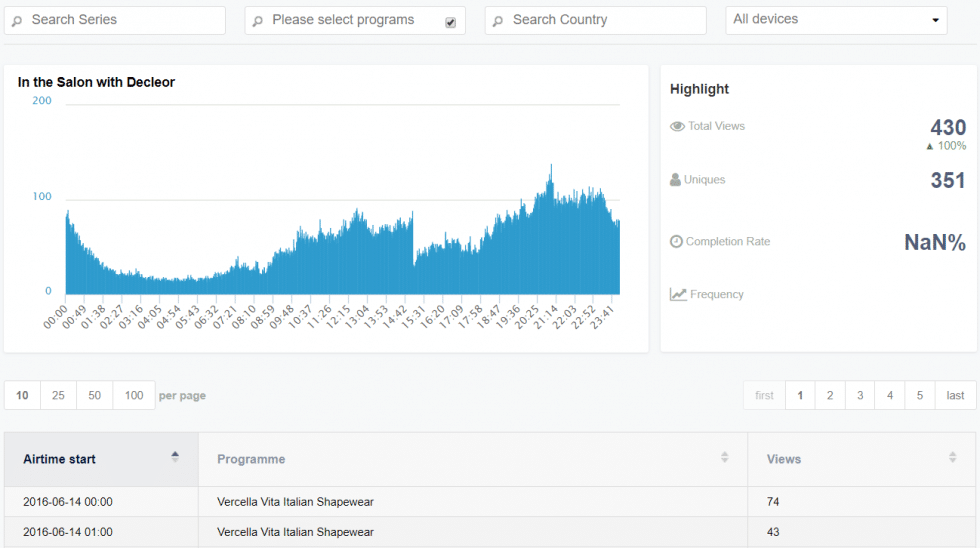Click the clock icon beside Completion Rate
Viewport: 980px width, 548px height.
coord(677,242)
